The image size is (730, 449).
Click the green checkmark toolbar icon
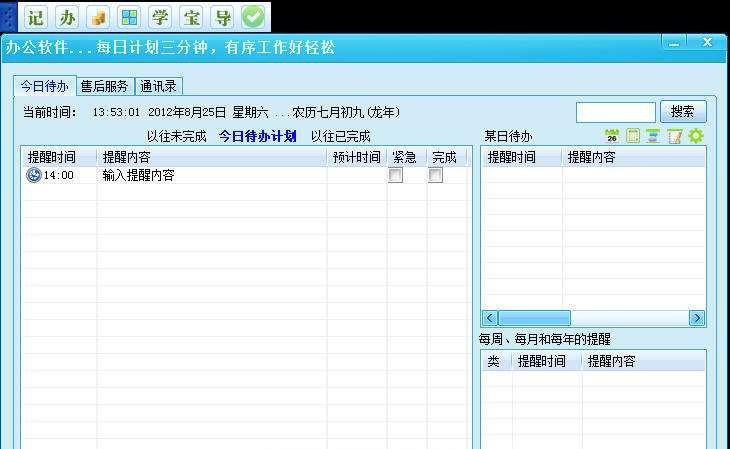coord(253,18)
